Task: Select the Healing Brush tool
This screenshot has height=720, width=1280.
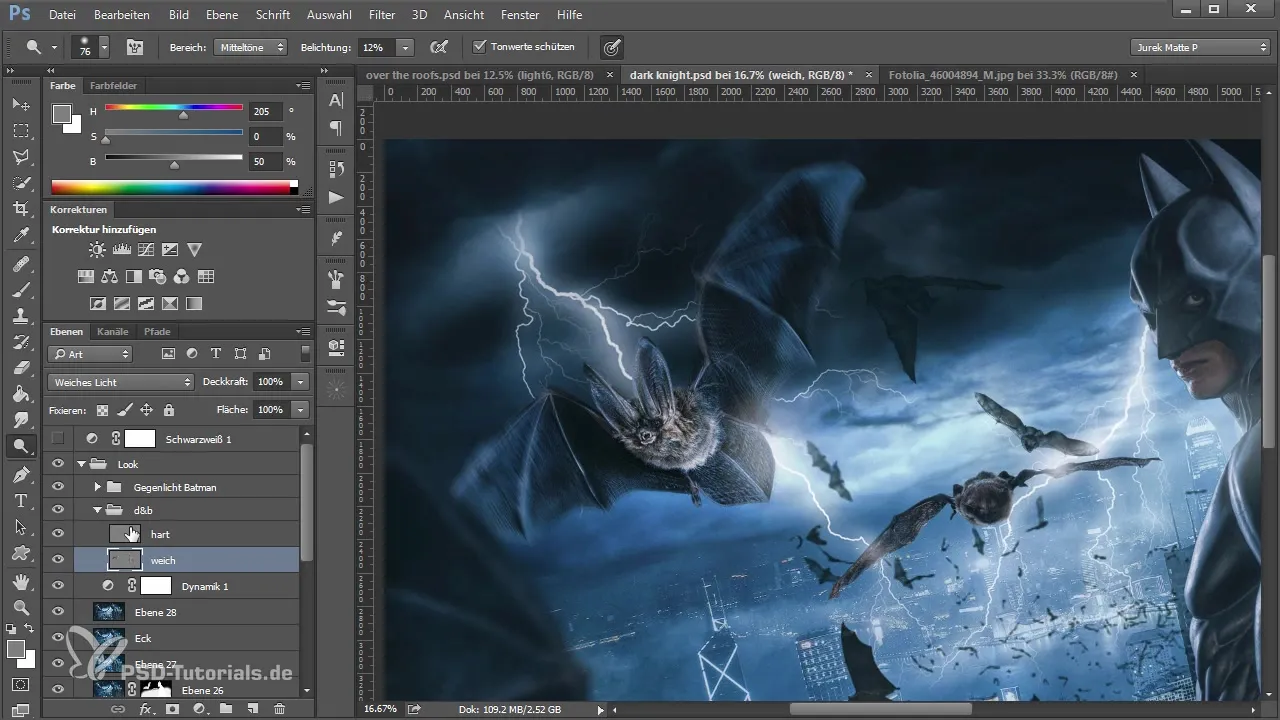Action: pos(20,263)
